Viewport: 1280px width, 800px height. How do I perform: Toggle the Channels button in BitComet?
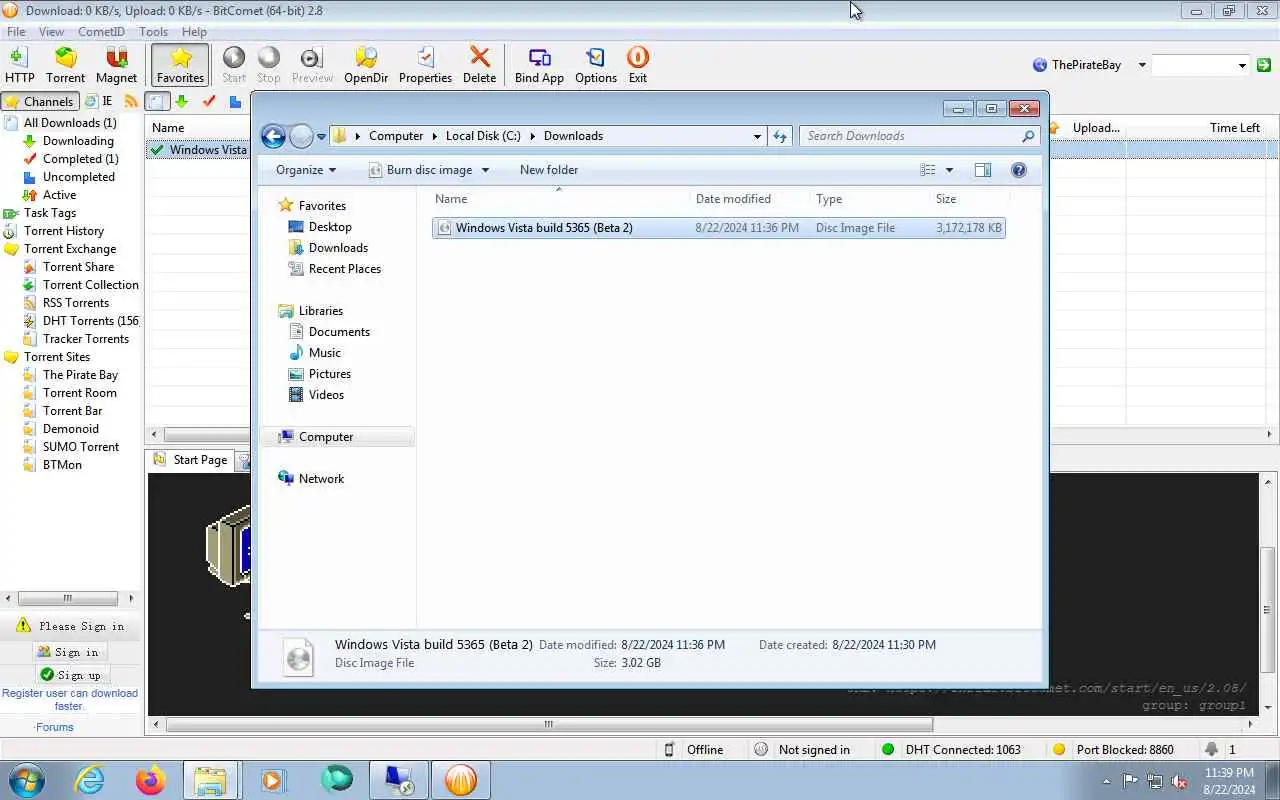point(39,101)
